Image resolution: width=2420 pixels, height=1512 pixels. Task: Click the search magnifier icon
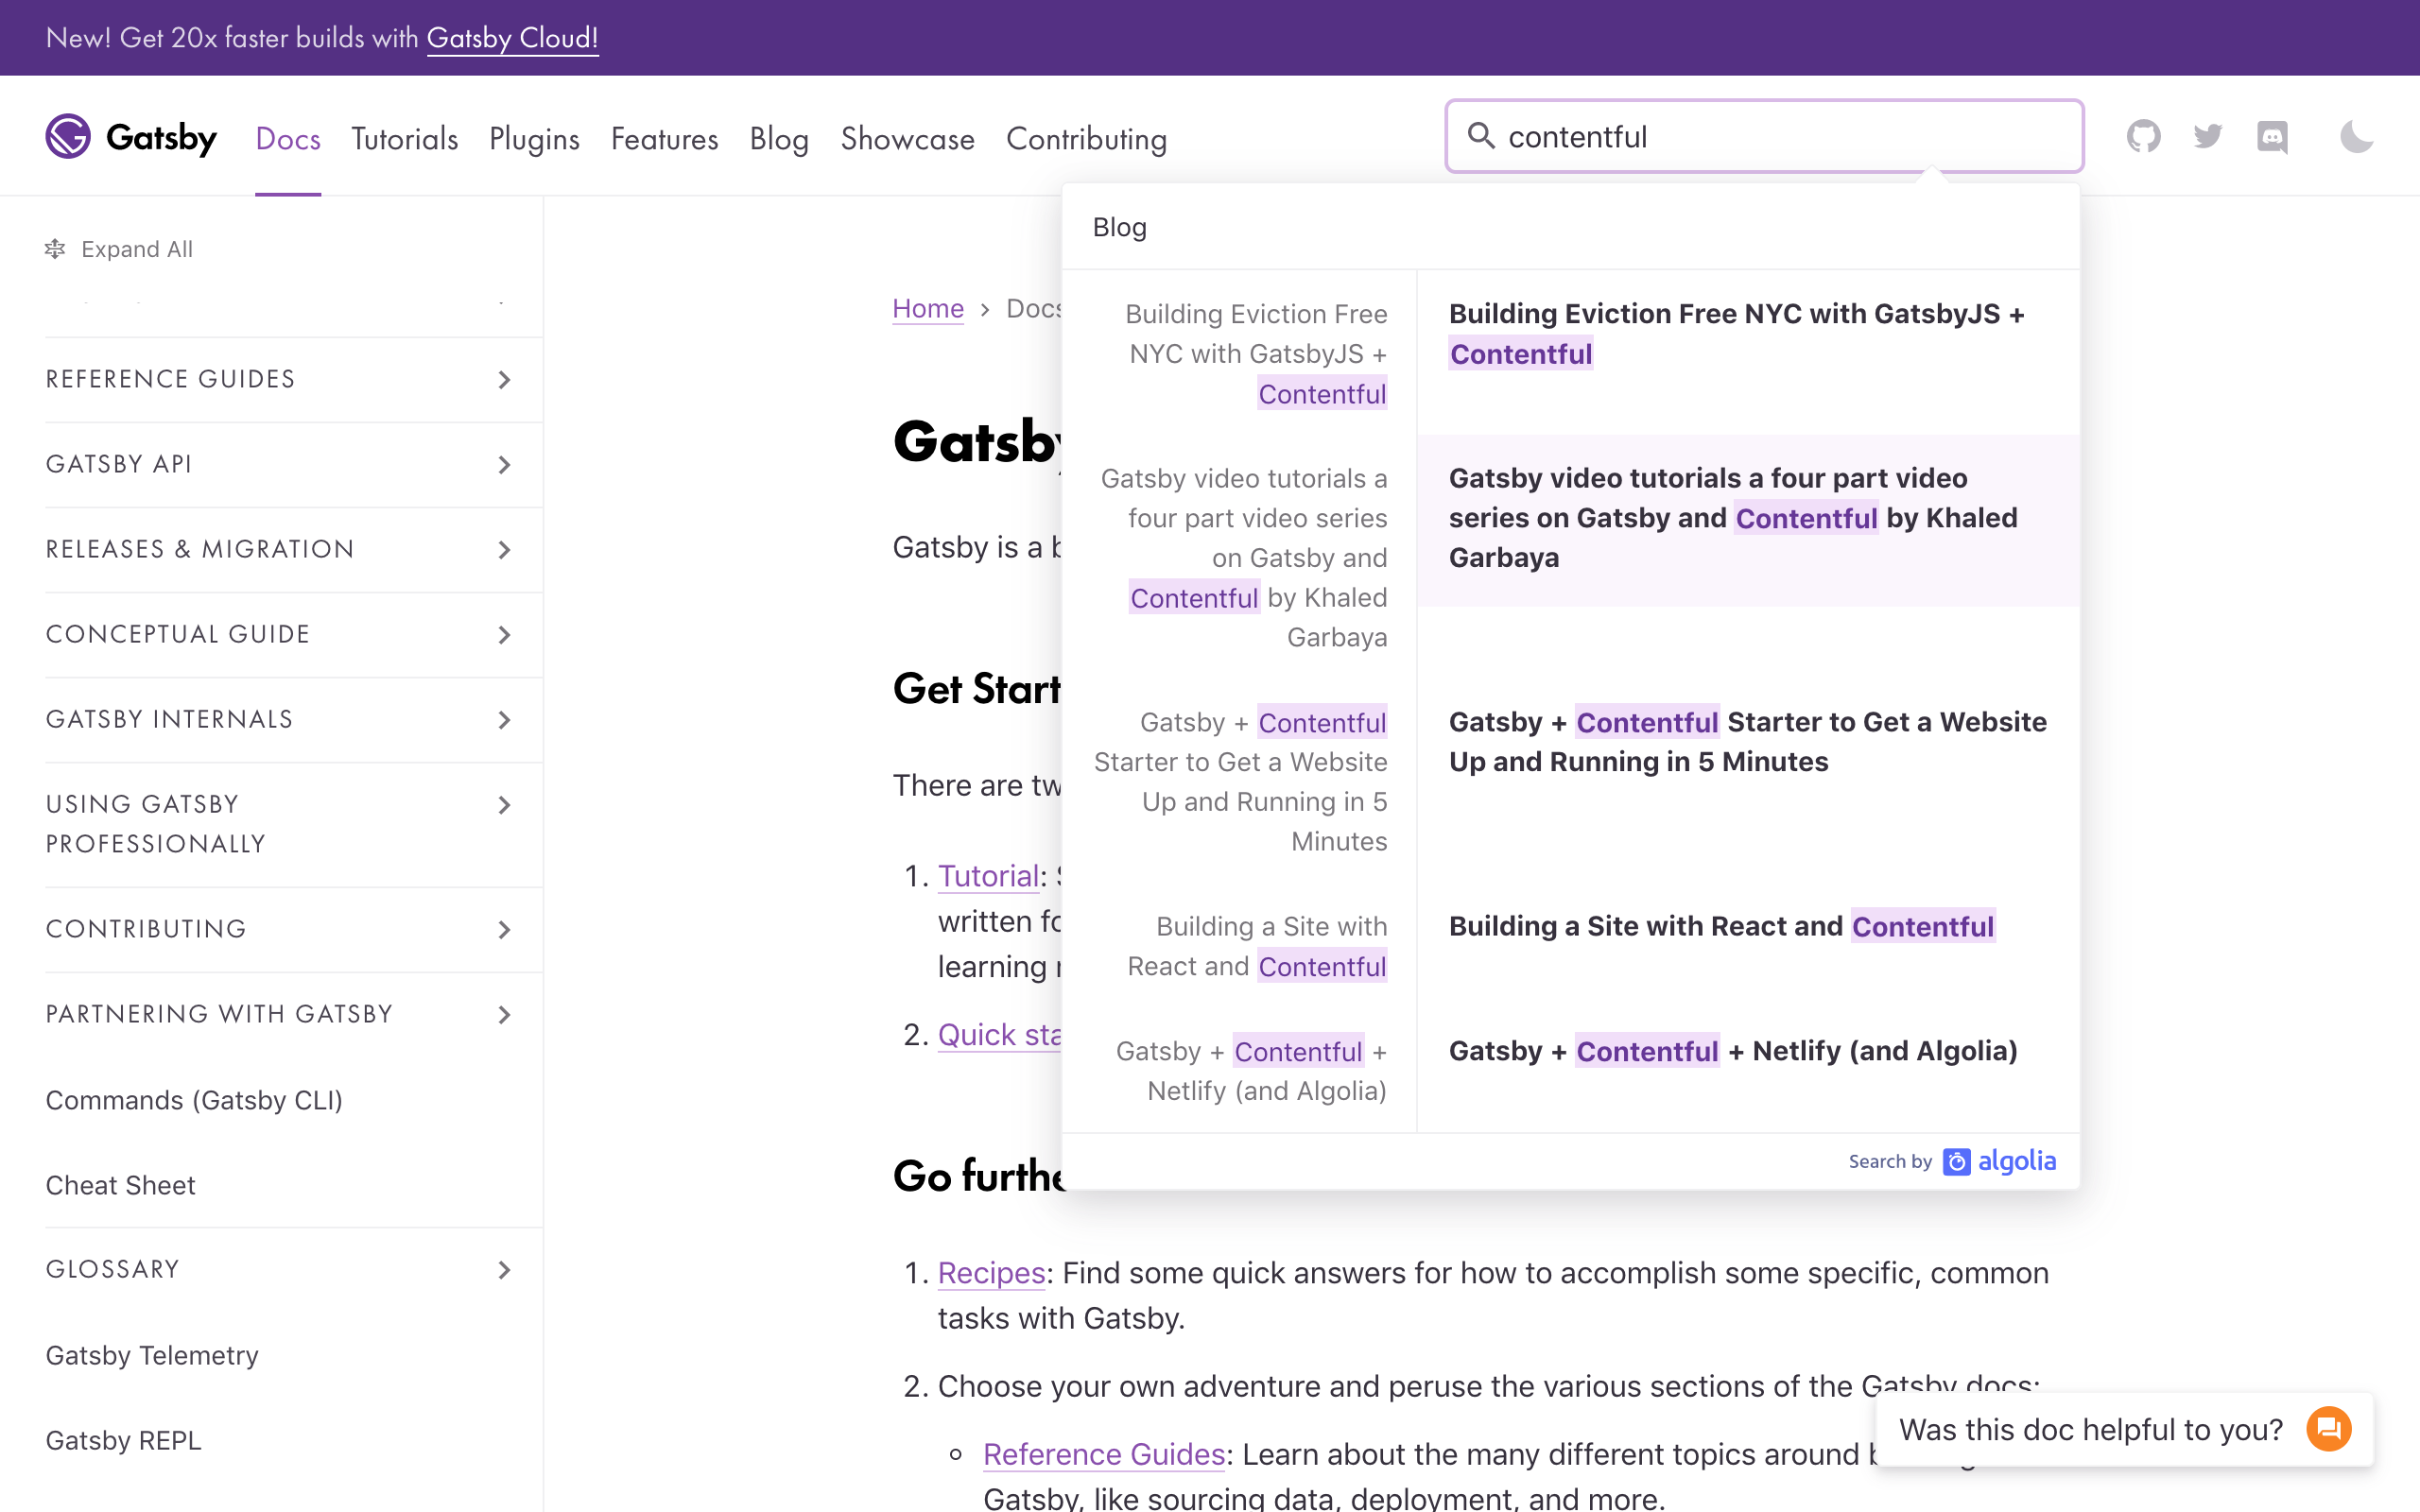1483,136
